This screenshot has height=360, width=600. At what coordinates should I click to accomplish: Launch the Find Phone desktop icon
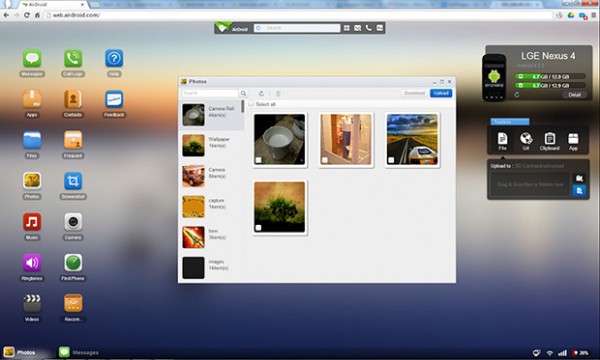(73, 263)
